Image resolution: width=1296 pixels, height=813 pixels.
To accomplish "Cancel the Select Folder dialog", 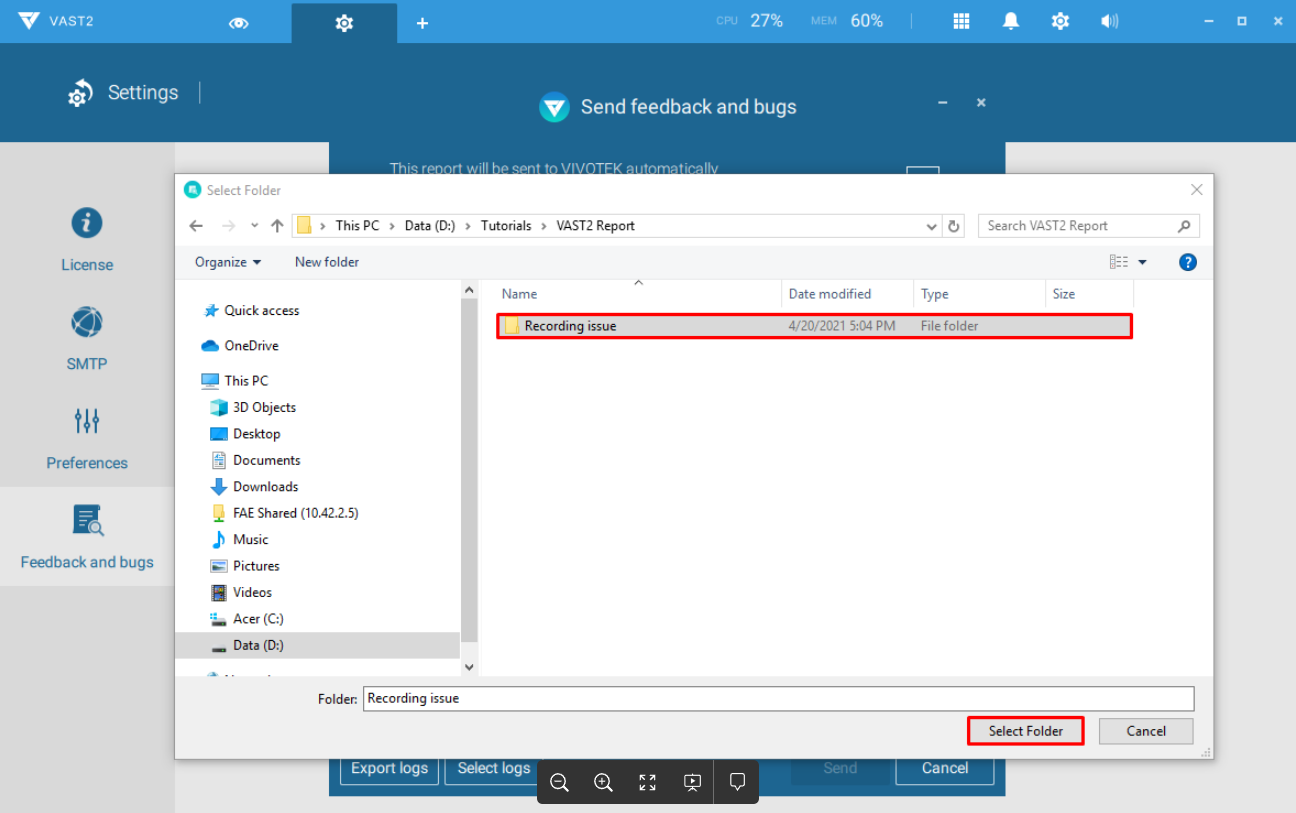I will click(1146, 731).
